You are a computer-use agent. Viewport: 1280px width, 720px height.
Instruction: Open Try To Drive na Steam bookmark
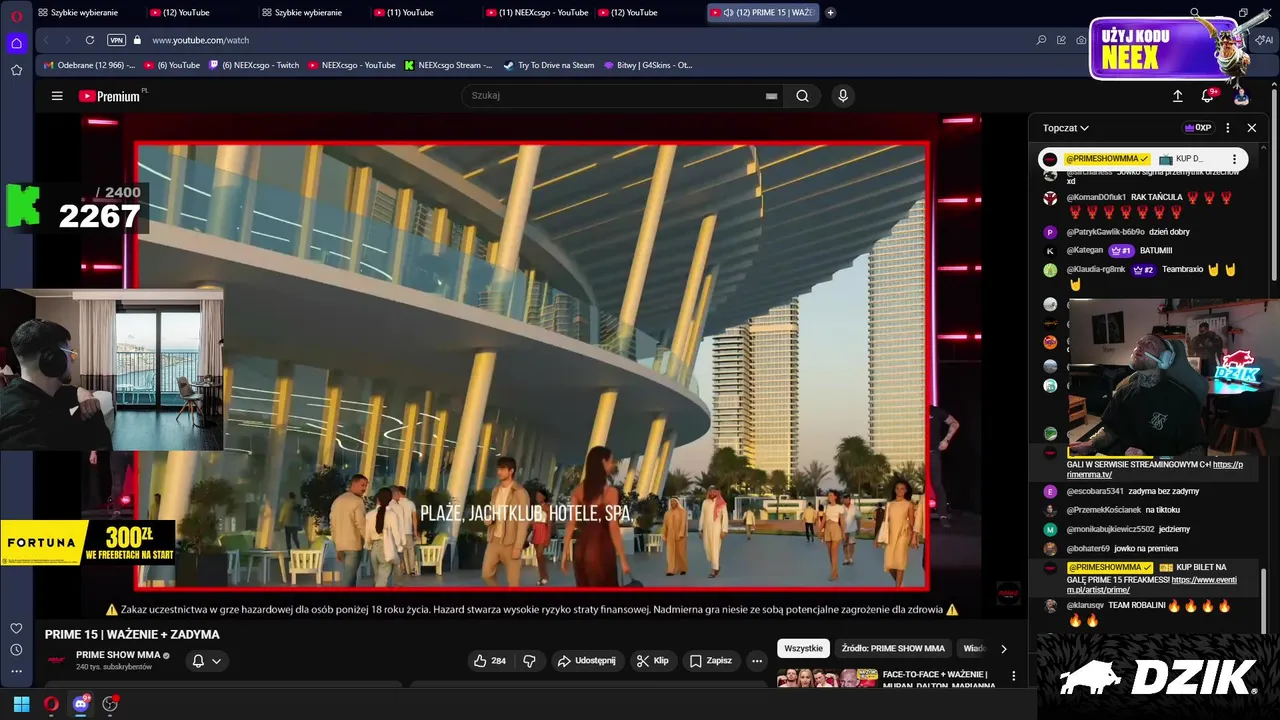(548, 65)
